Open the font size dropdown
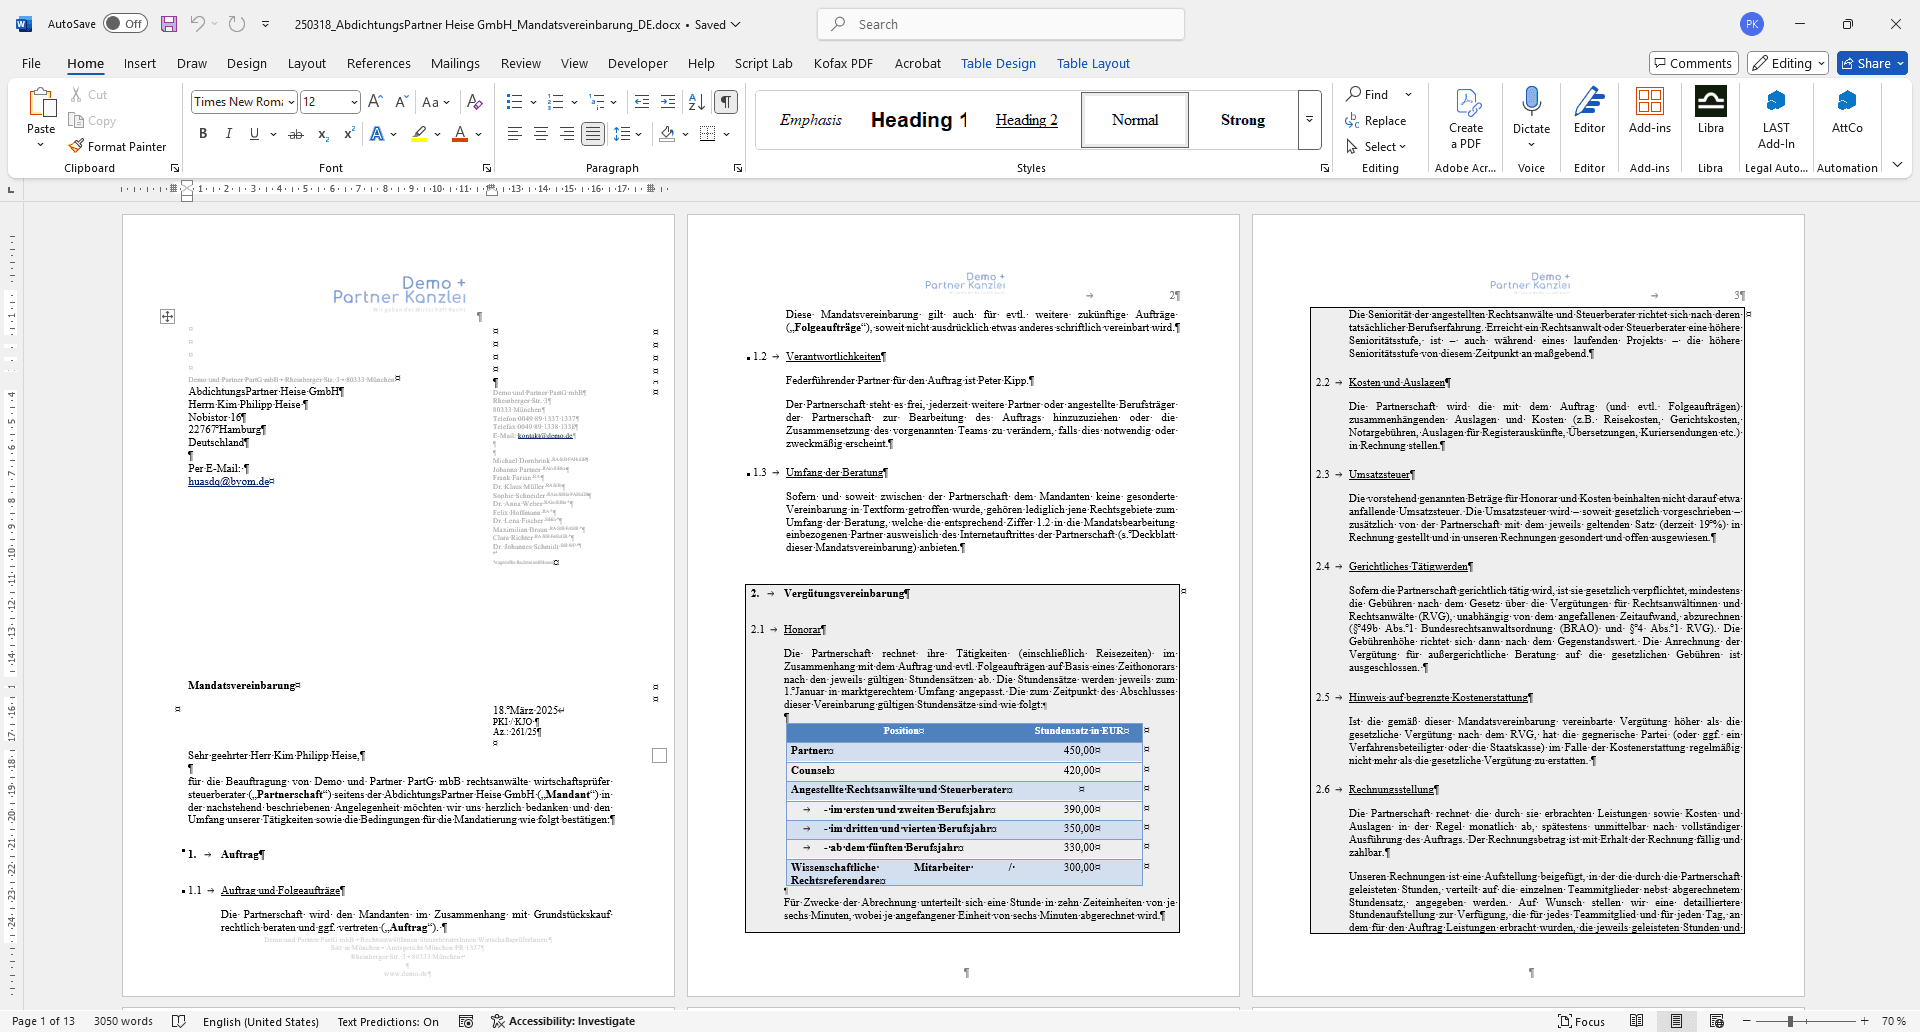Screen dimensions: 1920x1032 point(354,102)
